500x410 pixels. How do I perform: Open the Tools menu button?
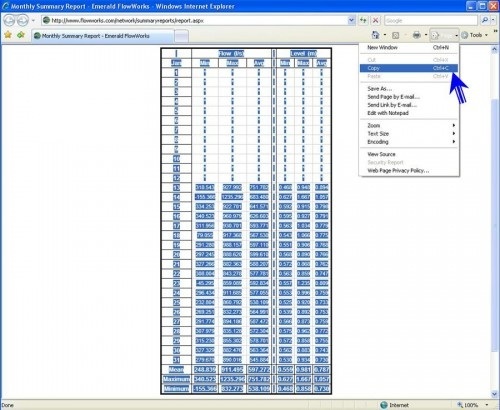coord(475,35)
